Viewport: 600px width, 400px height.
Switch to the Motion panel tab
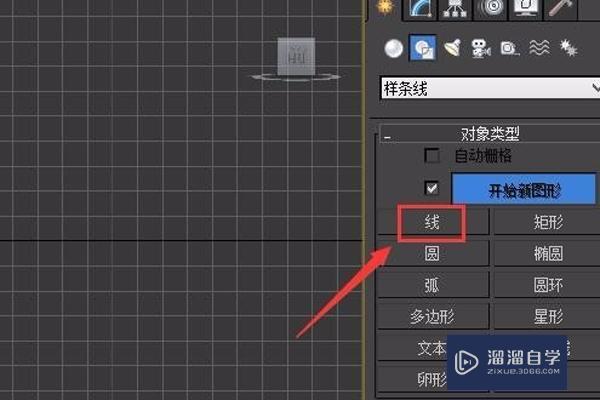[x=491, y=8]
